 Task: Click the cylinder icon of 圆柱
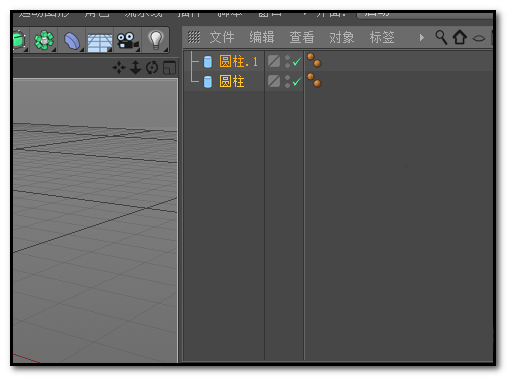(208, 82)
